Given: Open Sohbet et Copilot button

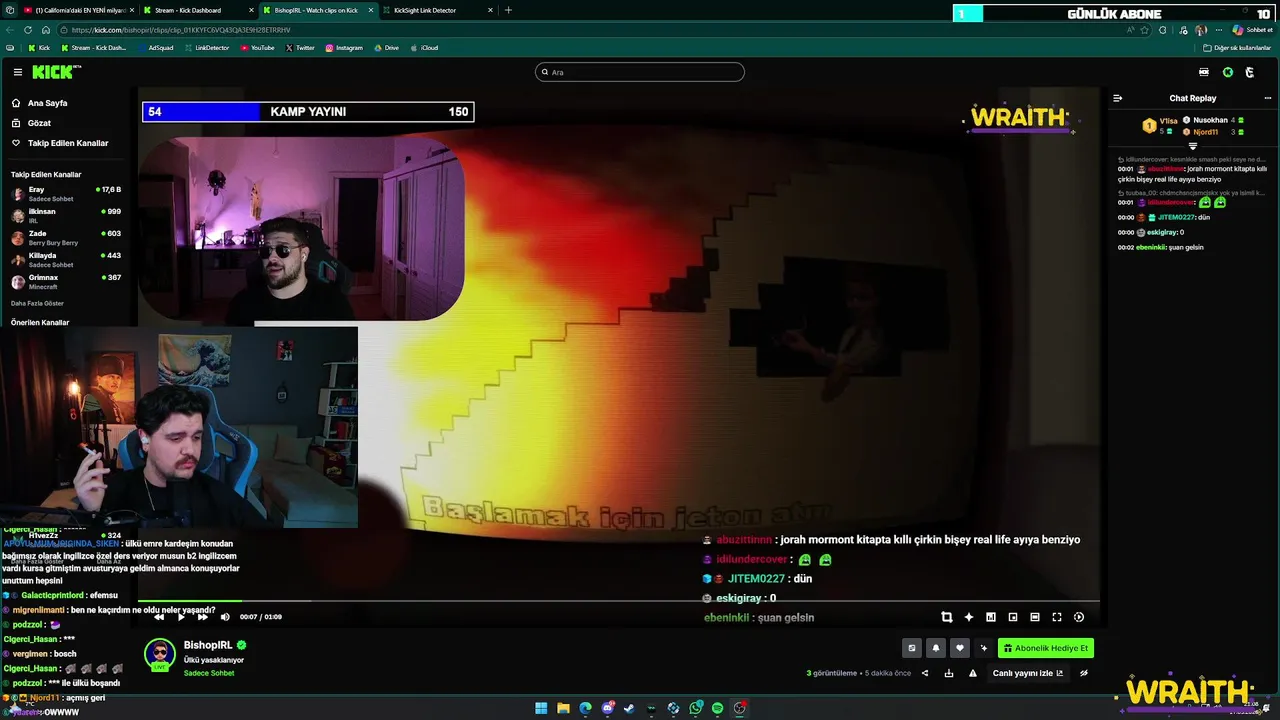Looking at the screenshot, I should coord(1252,30).
